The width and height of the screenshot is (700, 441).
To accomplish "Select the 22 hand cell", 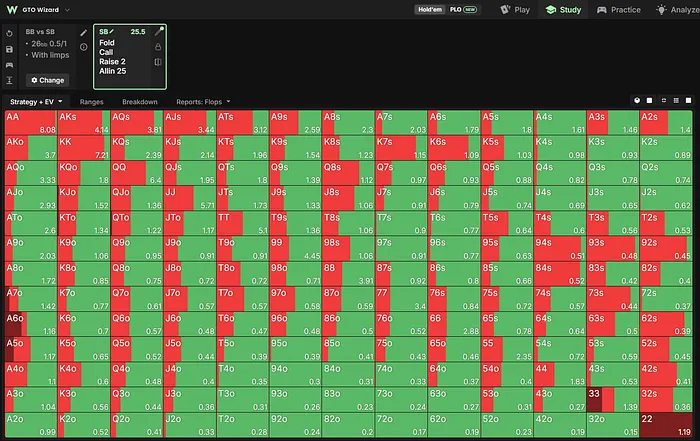I will coord(666,425).
